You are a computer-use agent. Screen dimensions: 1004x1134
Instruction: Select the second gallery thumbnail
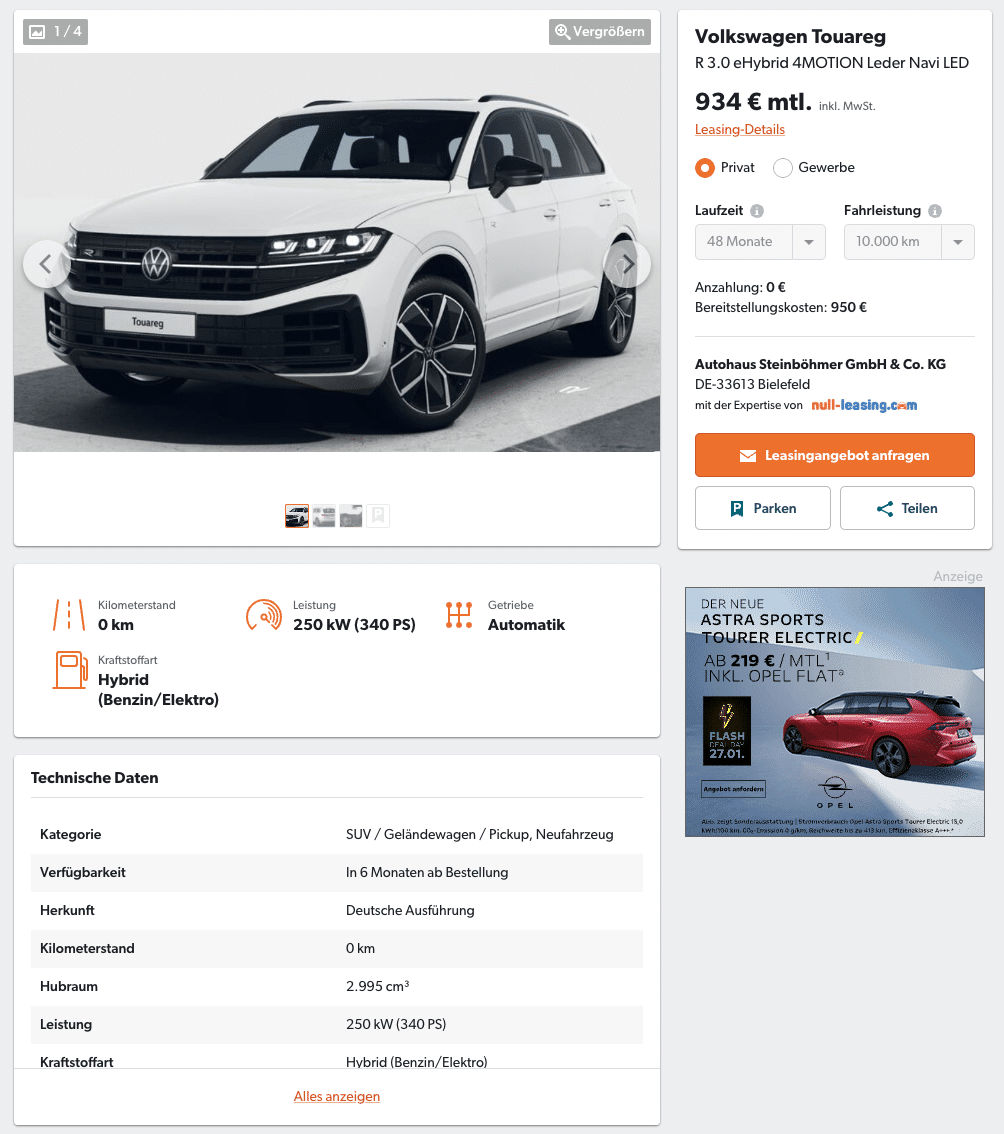324,516
